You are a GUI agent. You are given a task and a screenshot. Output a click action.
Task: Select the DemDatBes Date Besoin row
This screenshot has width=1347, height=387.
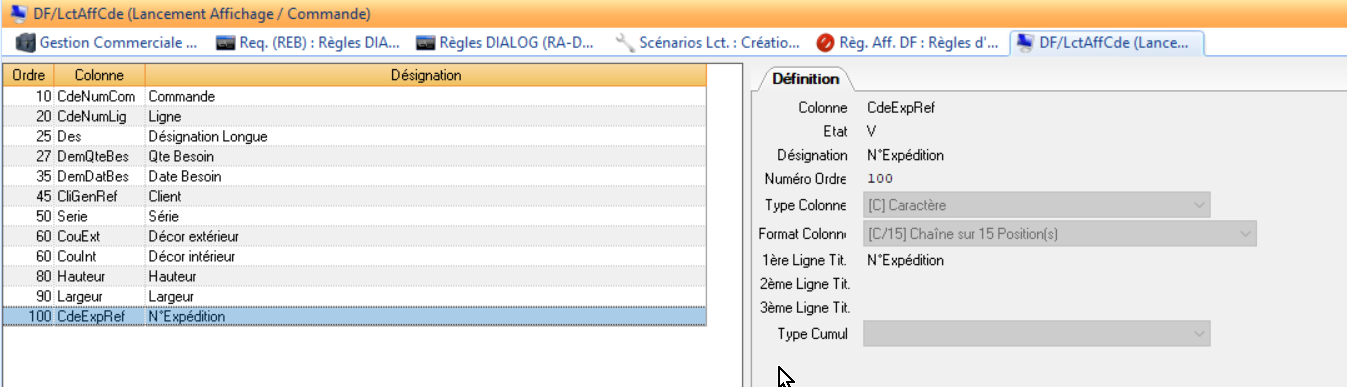354,176
